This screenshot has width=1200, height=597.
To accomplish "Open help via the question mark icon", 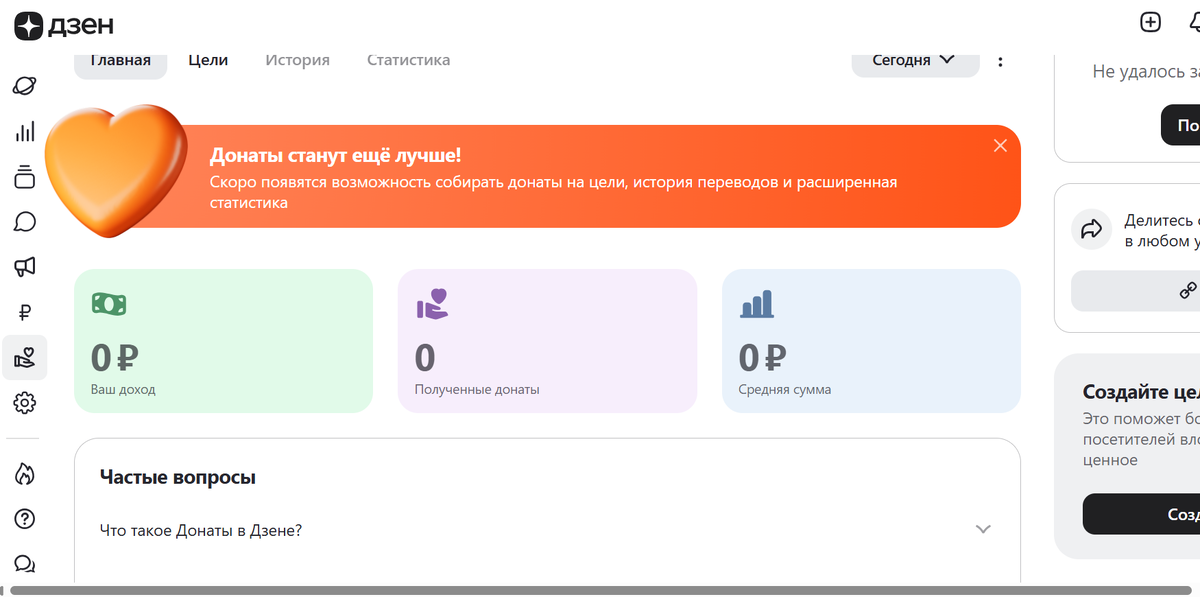I will click(x=25, y=518).
